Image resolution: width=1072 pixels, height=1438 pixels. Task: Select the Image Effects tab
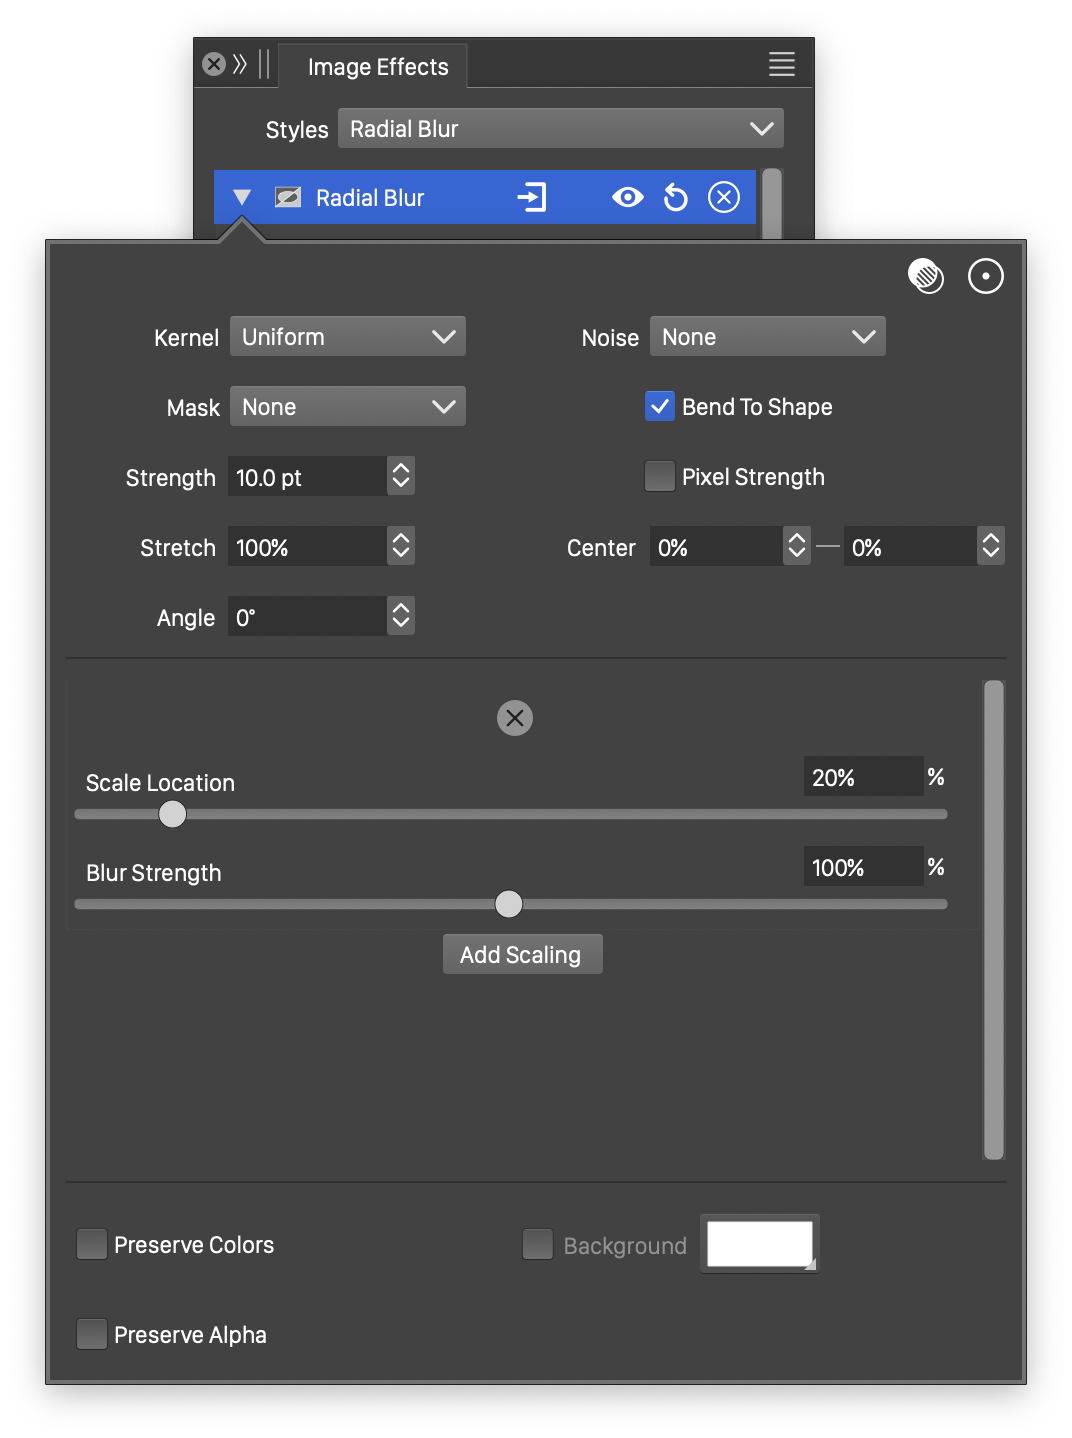click(x=377, y=67)
